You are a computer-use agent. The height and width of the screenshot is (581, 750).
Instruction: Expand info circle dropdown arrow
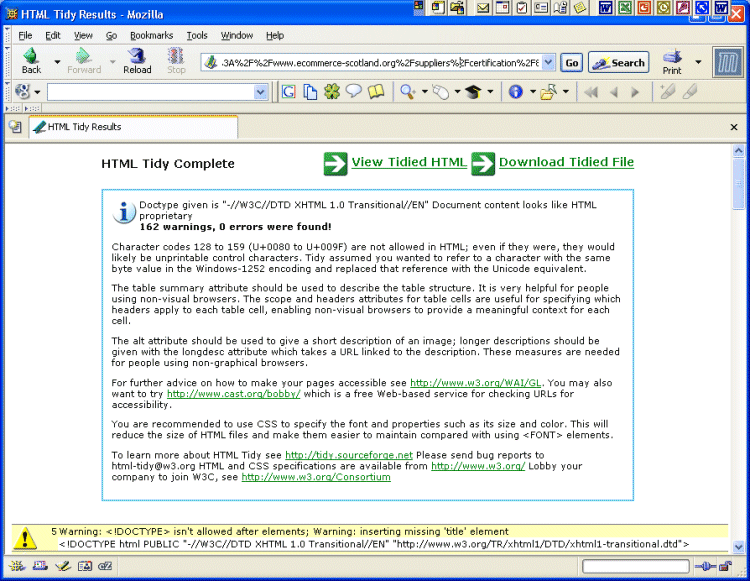click(x=532, y=91)
